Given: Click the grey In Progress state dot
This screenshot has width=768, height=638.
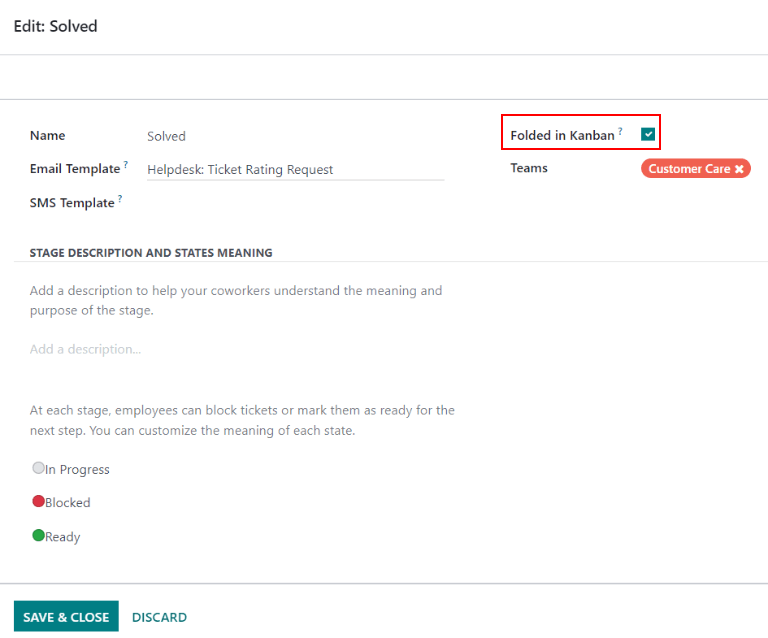Looking at the screenshot, I should click(38, 468).
